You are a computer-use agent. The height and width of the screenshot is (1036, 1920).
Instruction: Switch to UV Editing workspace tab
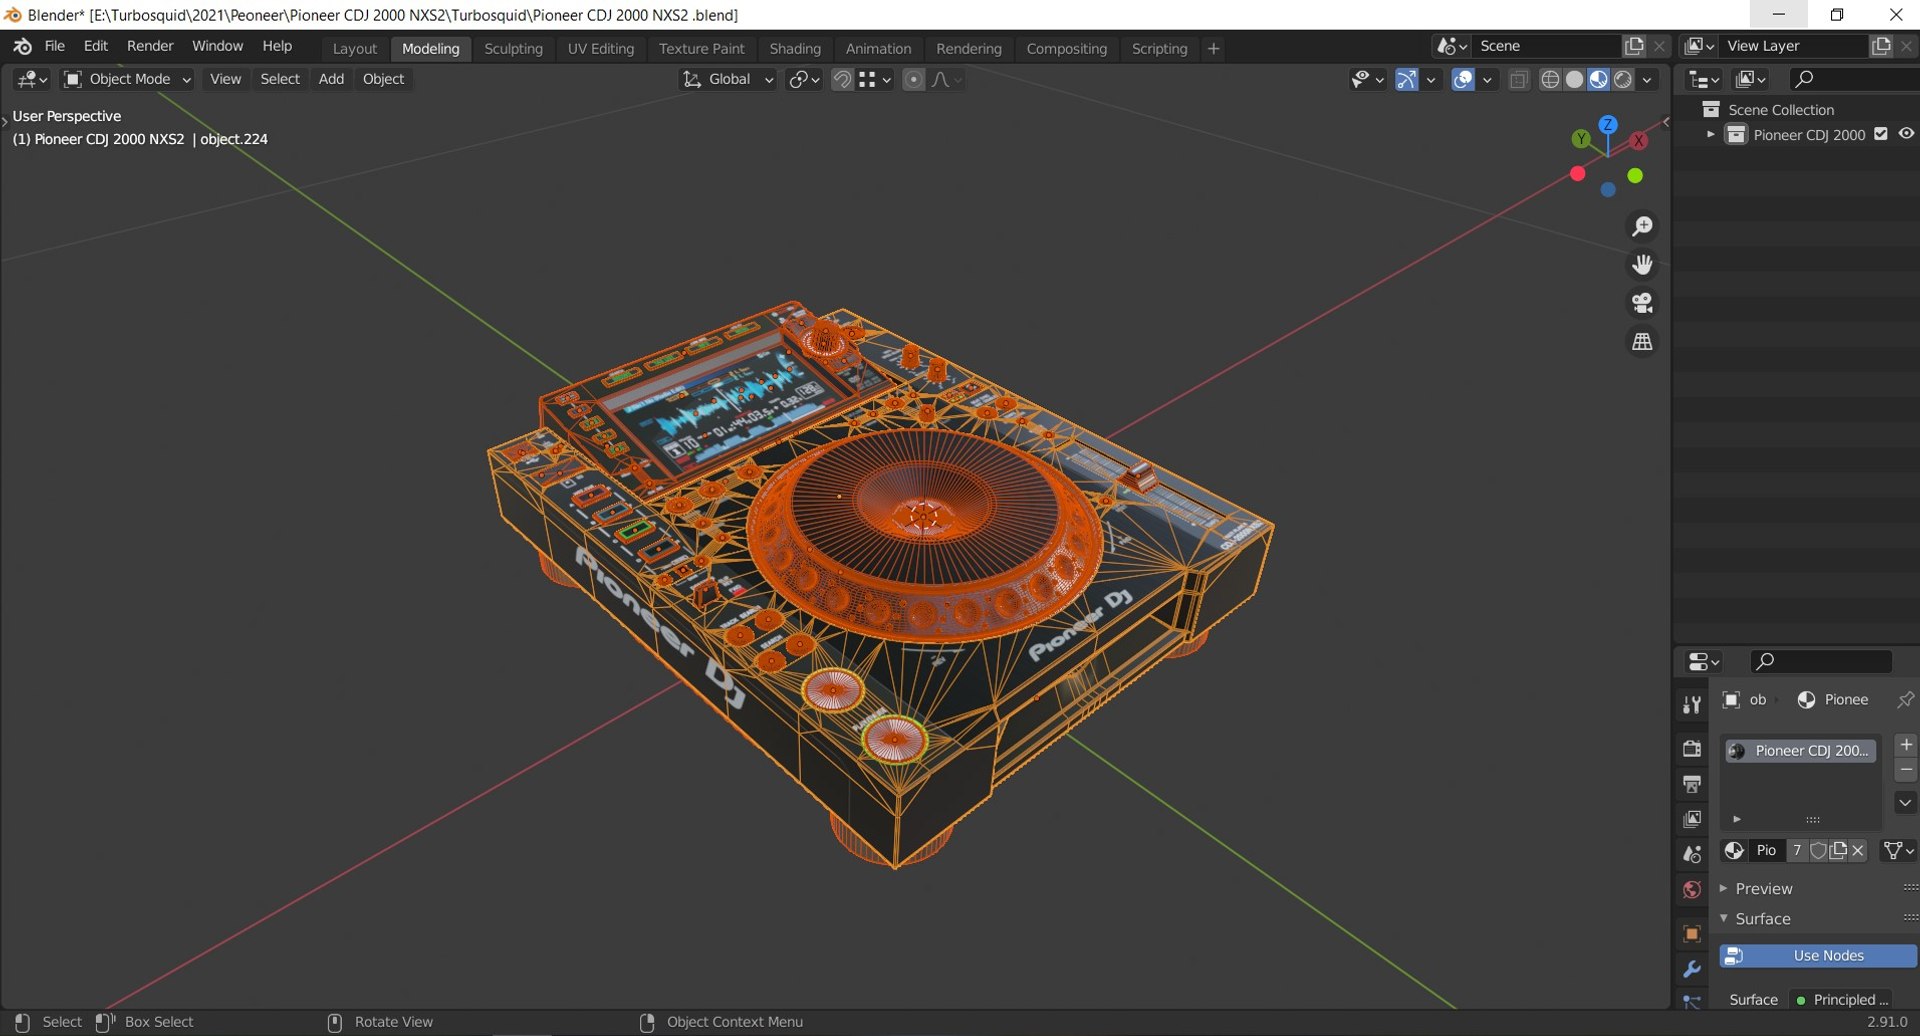coord(601,48)
